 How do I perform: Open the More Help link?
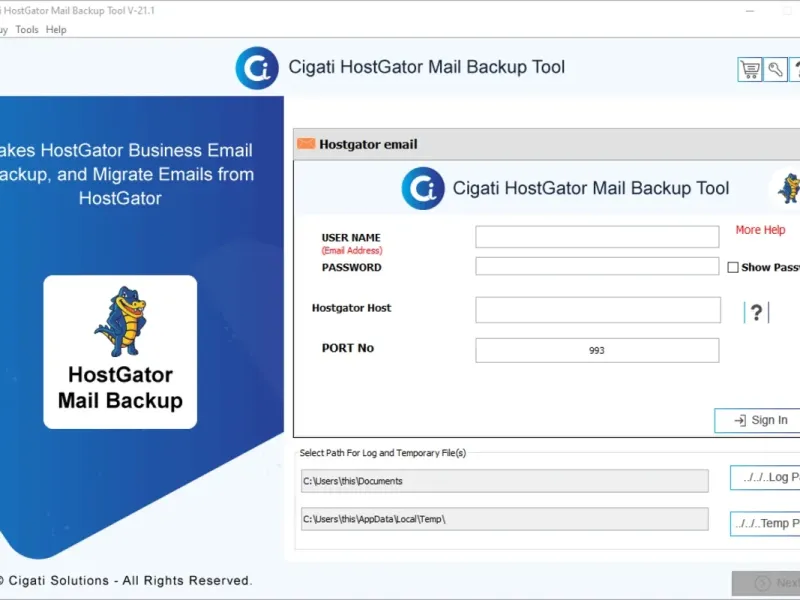[760, 230]
